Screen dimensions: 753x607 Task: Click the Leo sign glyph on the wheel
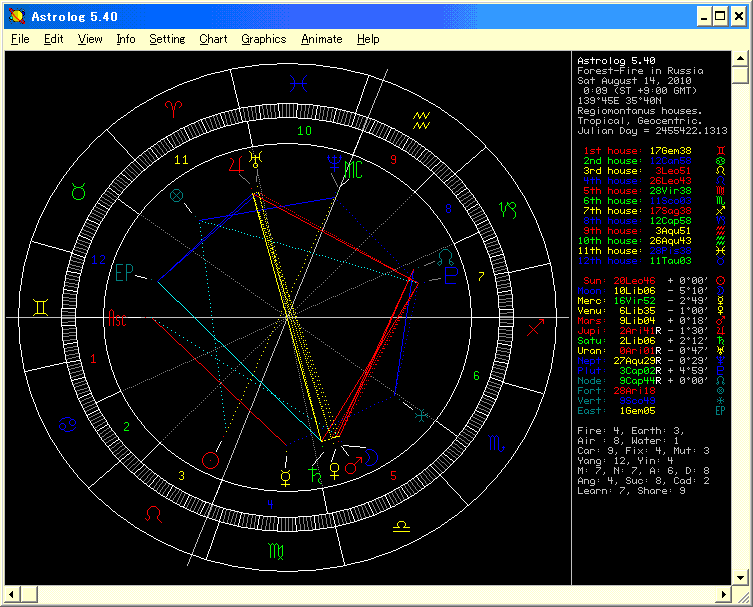[154, 514]
